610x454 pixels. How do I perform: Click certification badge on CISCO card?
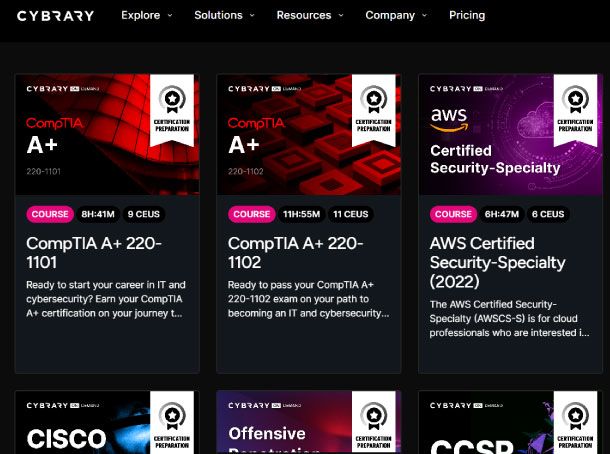(x=172, y=422)
